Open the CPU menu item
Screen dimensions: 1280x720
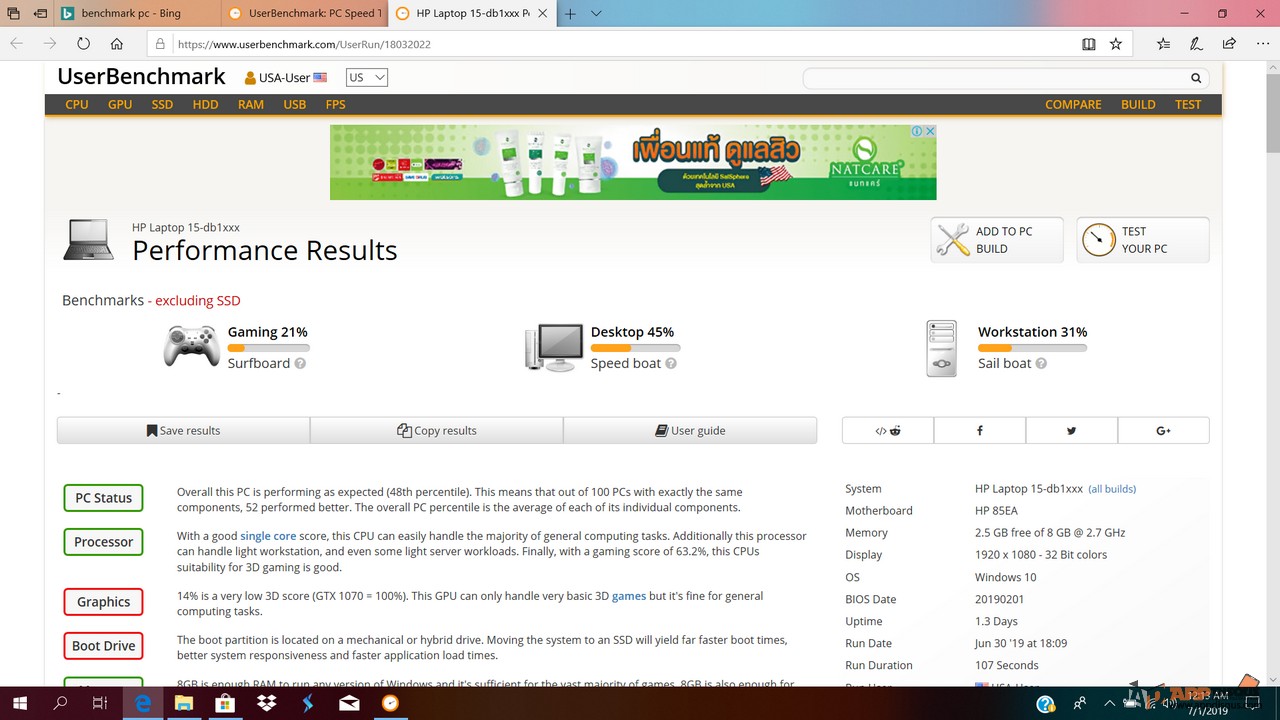coord(77,105)
